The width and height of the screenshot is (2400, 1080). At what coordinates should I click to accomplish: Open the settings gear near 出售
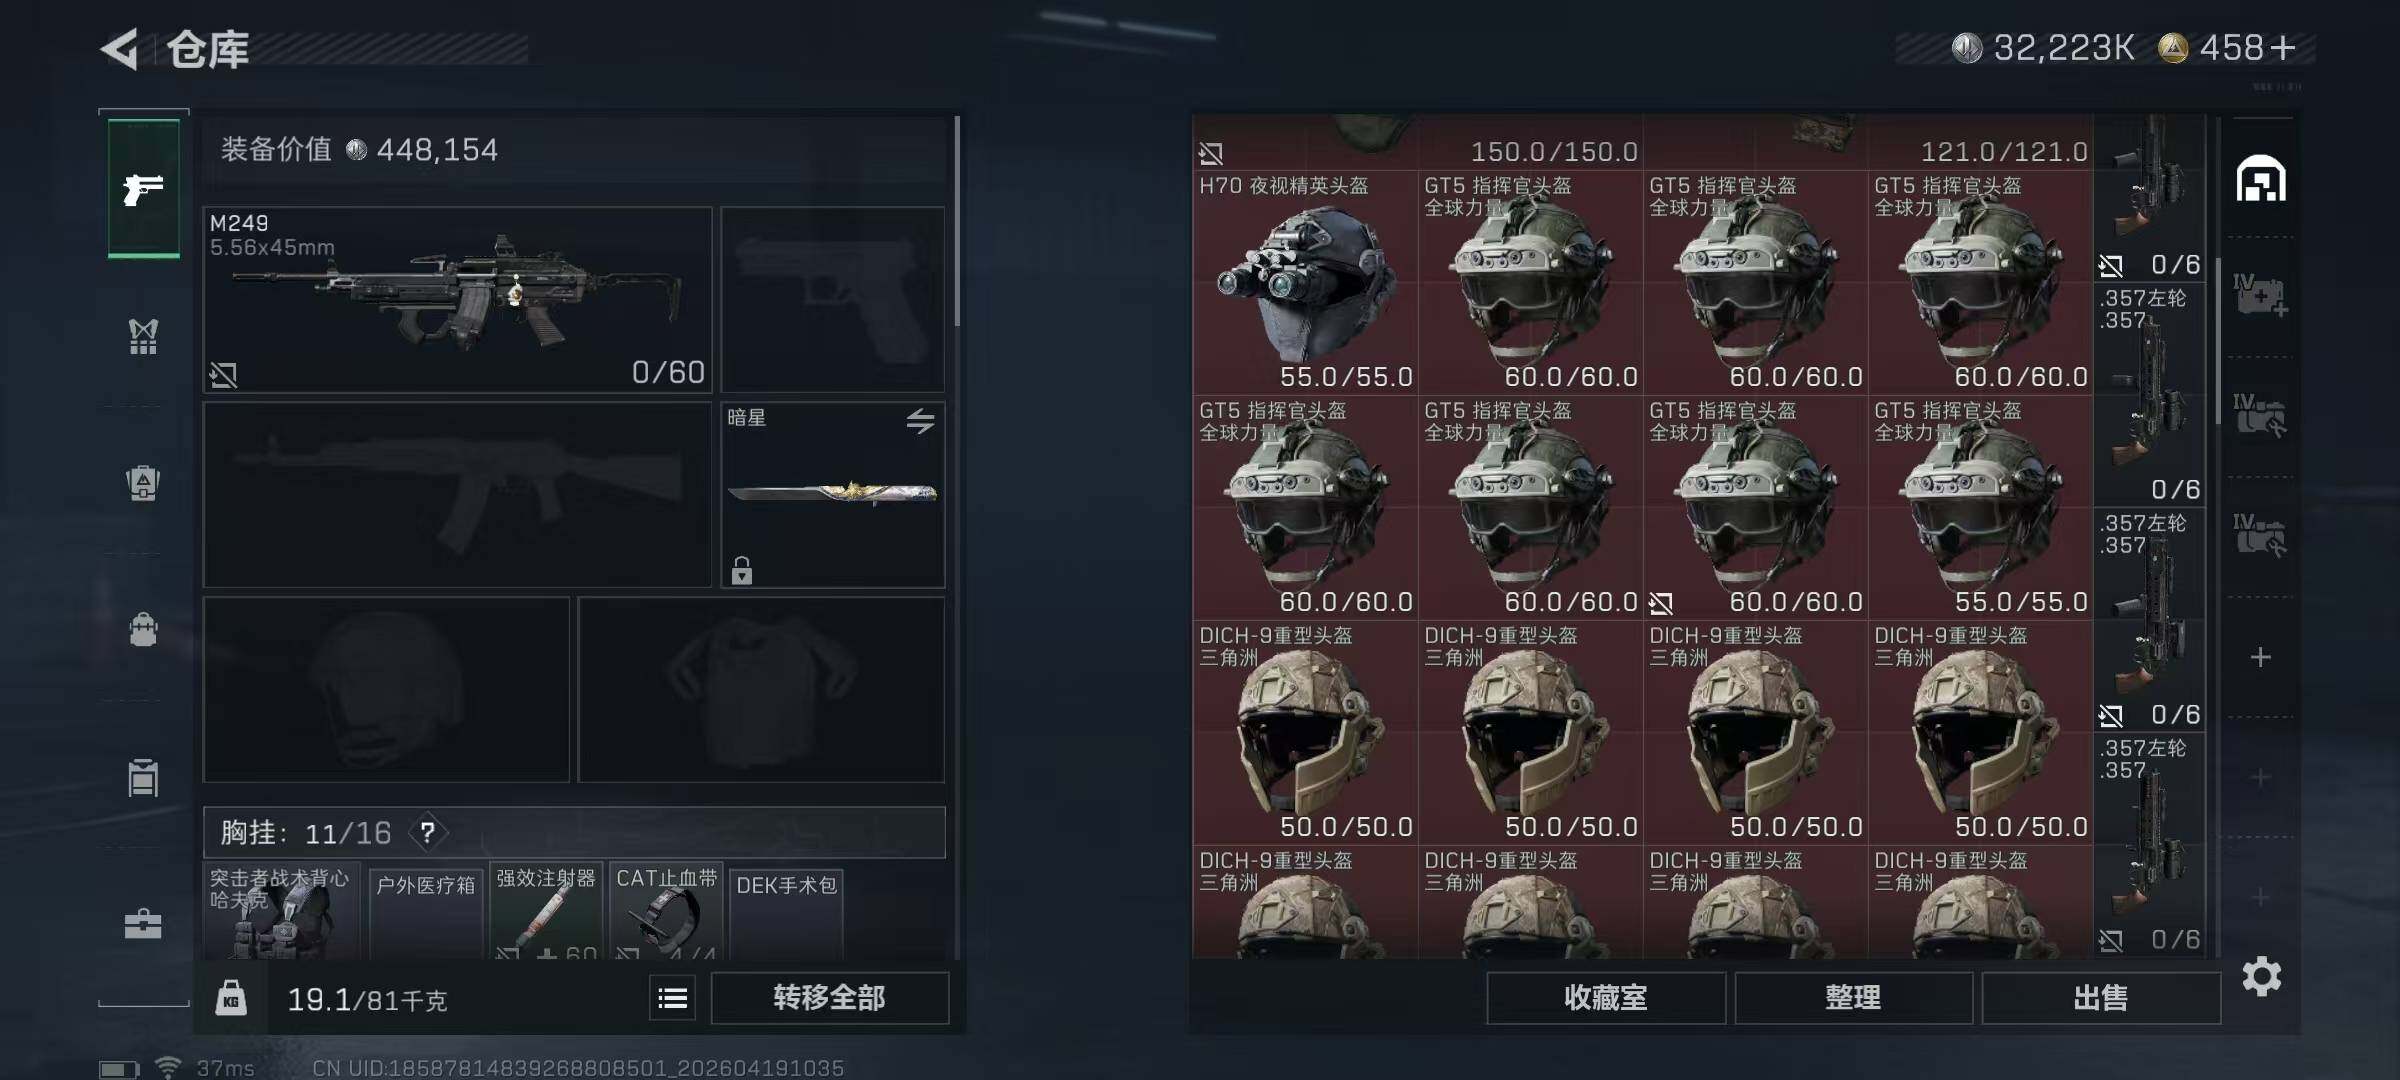2262,976
